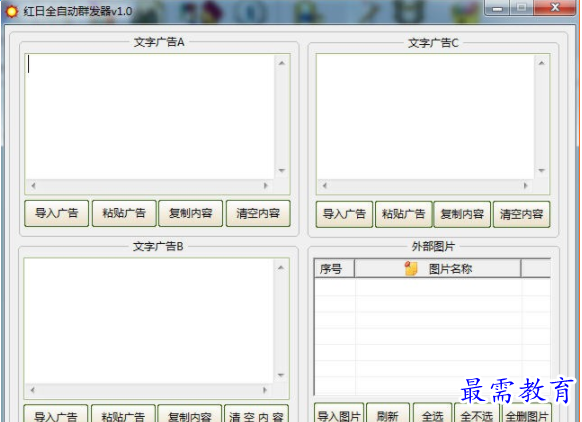This screenshot has height=422, width=582.
Task: Click the note icon in 图片名称 header
Action: pos(411,268)
